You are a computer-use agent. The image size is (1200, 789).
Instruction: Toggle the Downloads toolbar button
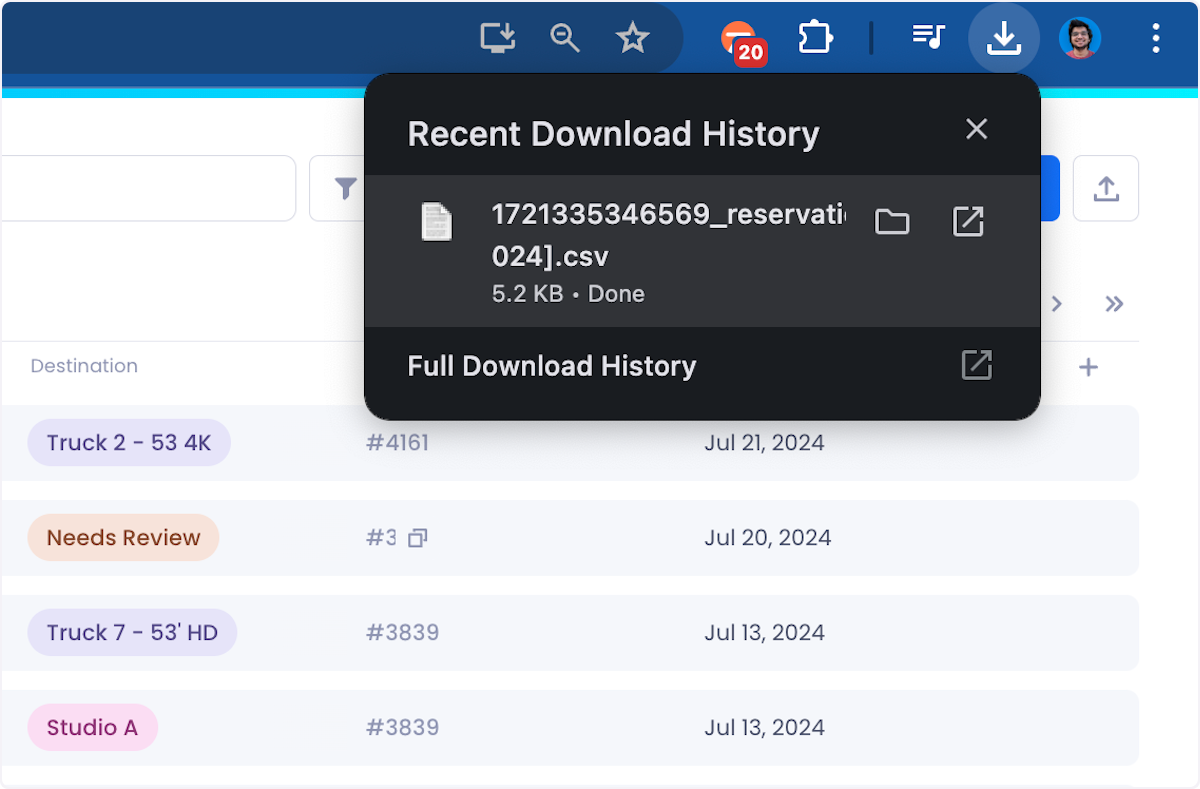1003,38
